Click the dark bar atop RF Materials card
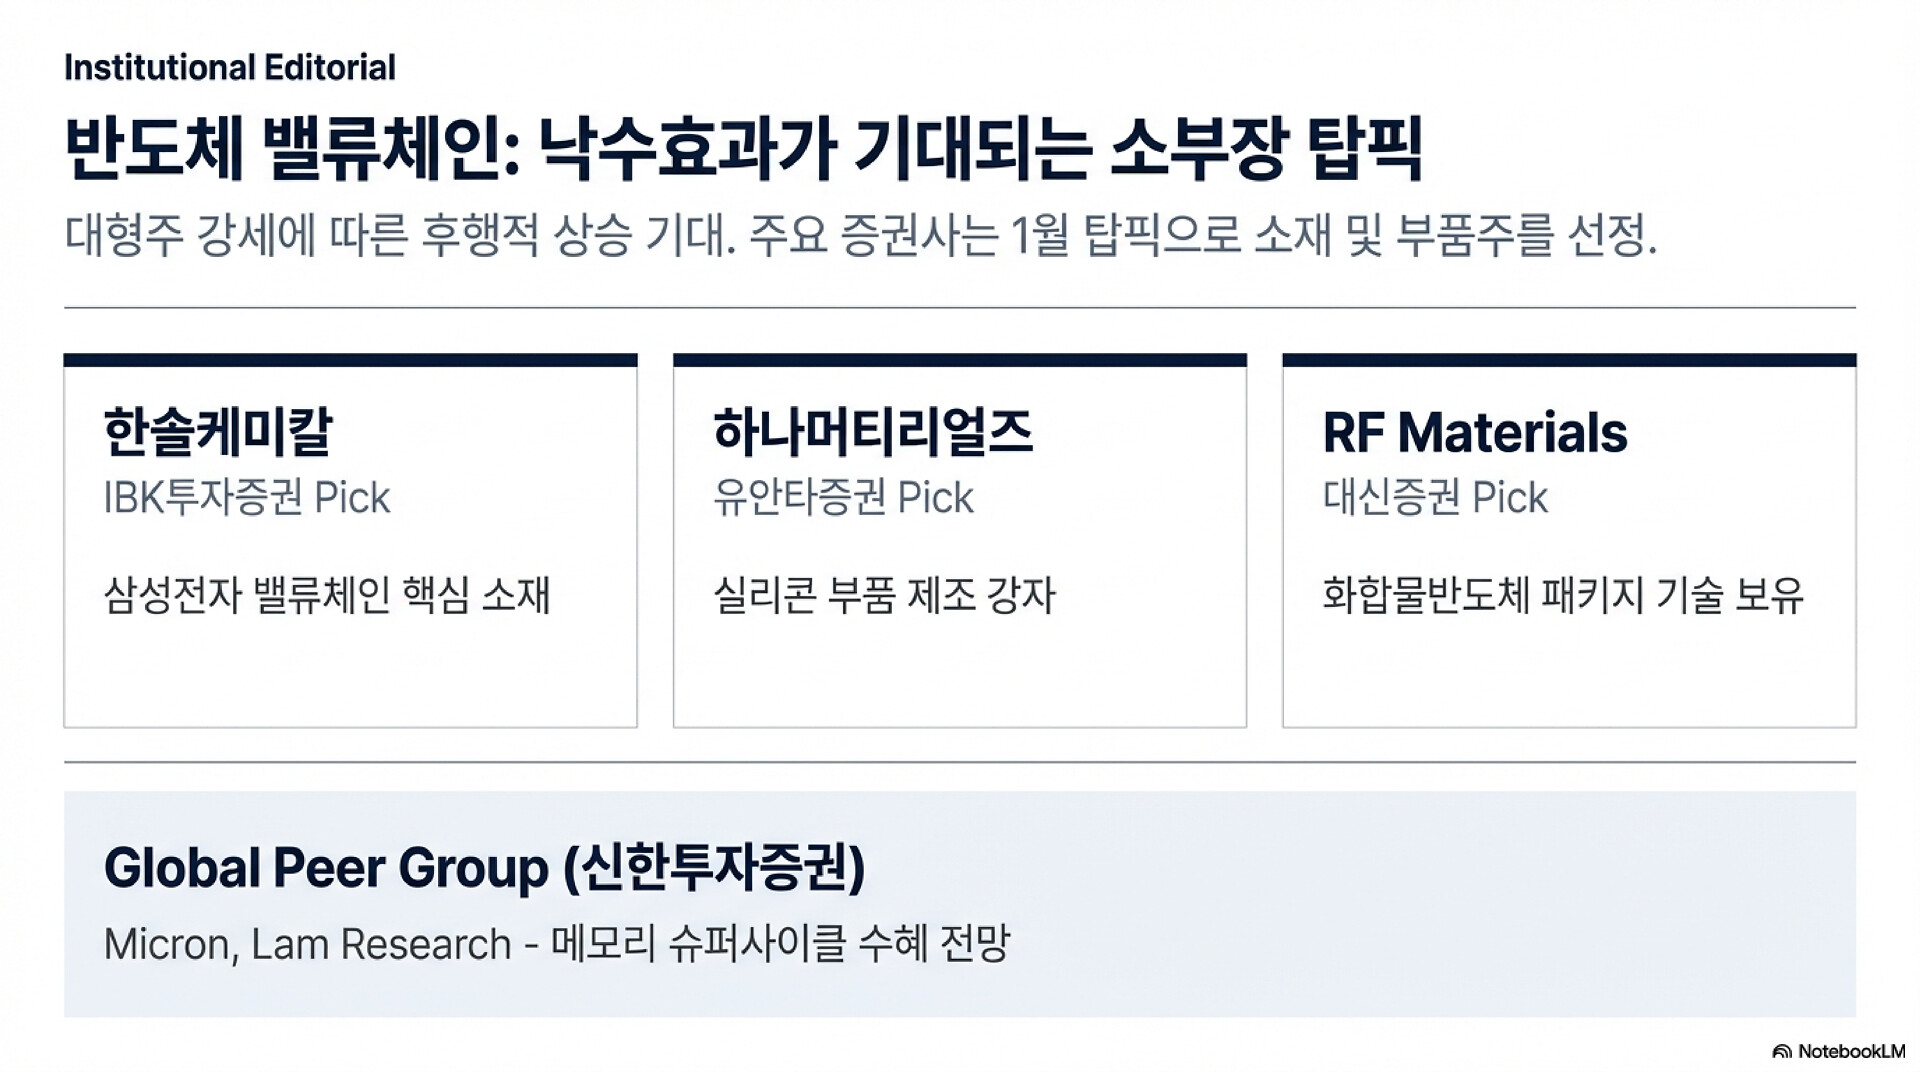Image resolution: width=1920 pixels, height=1072 pixels. pos(1569,360)
